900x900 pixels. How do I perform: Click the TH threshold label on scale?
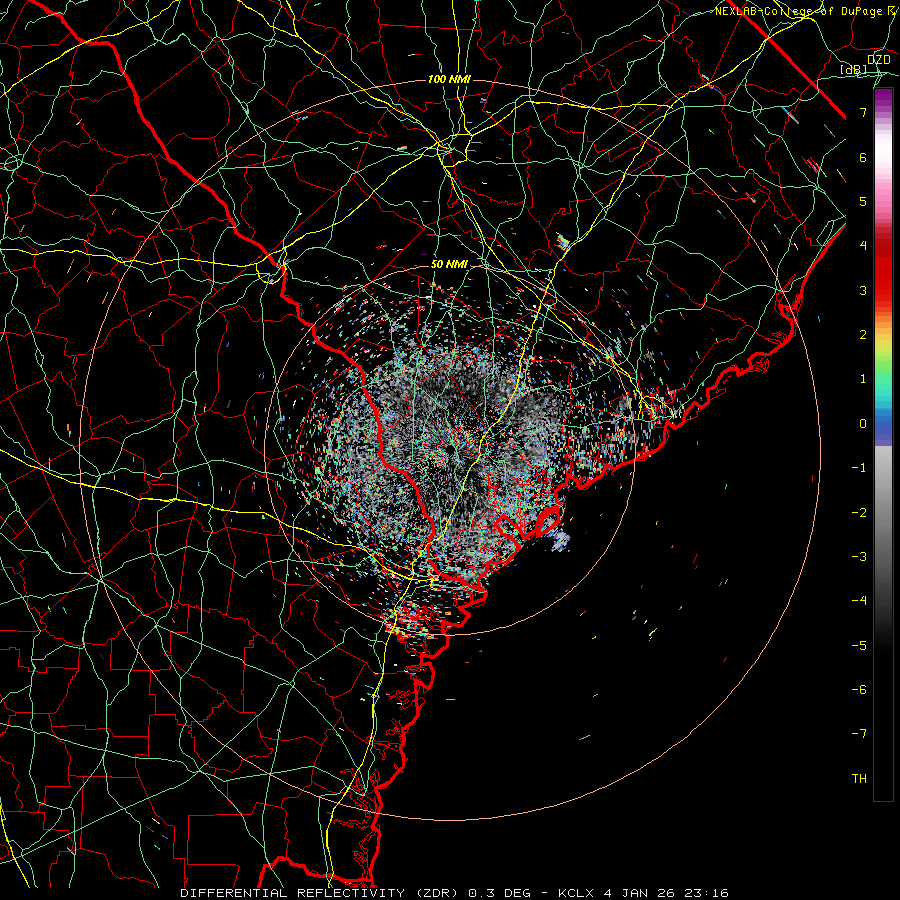(859, 779)
